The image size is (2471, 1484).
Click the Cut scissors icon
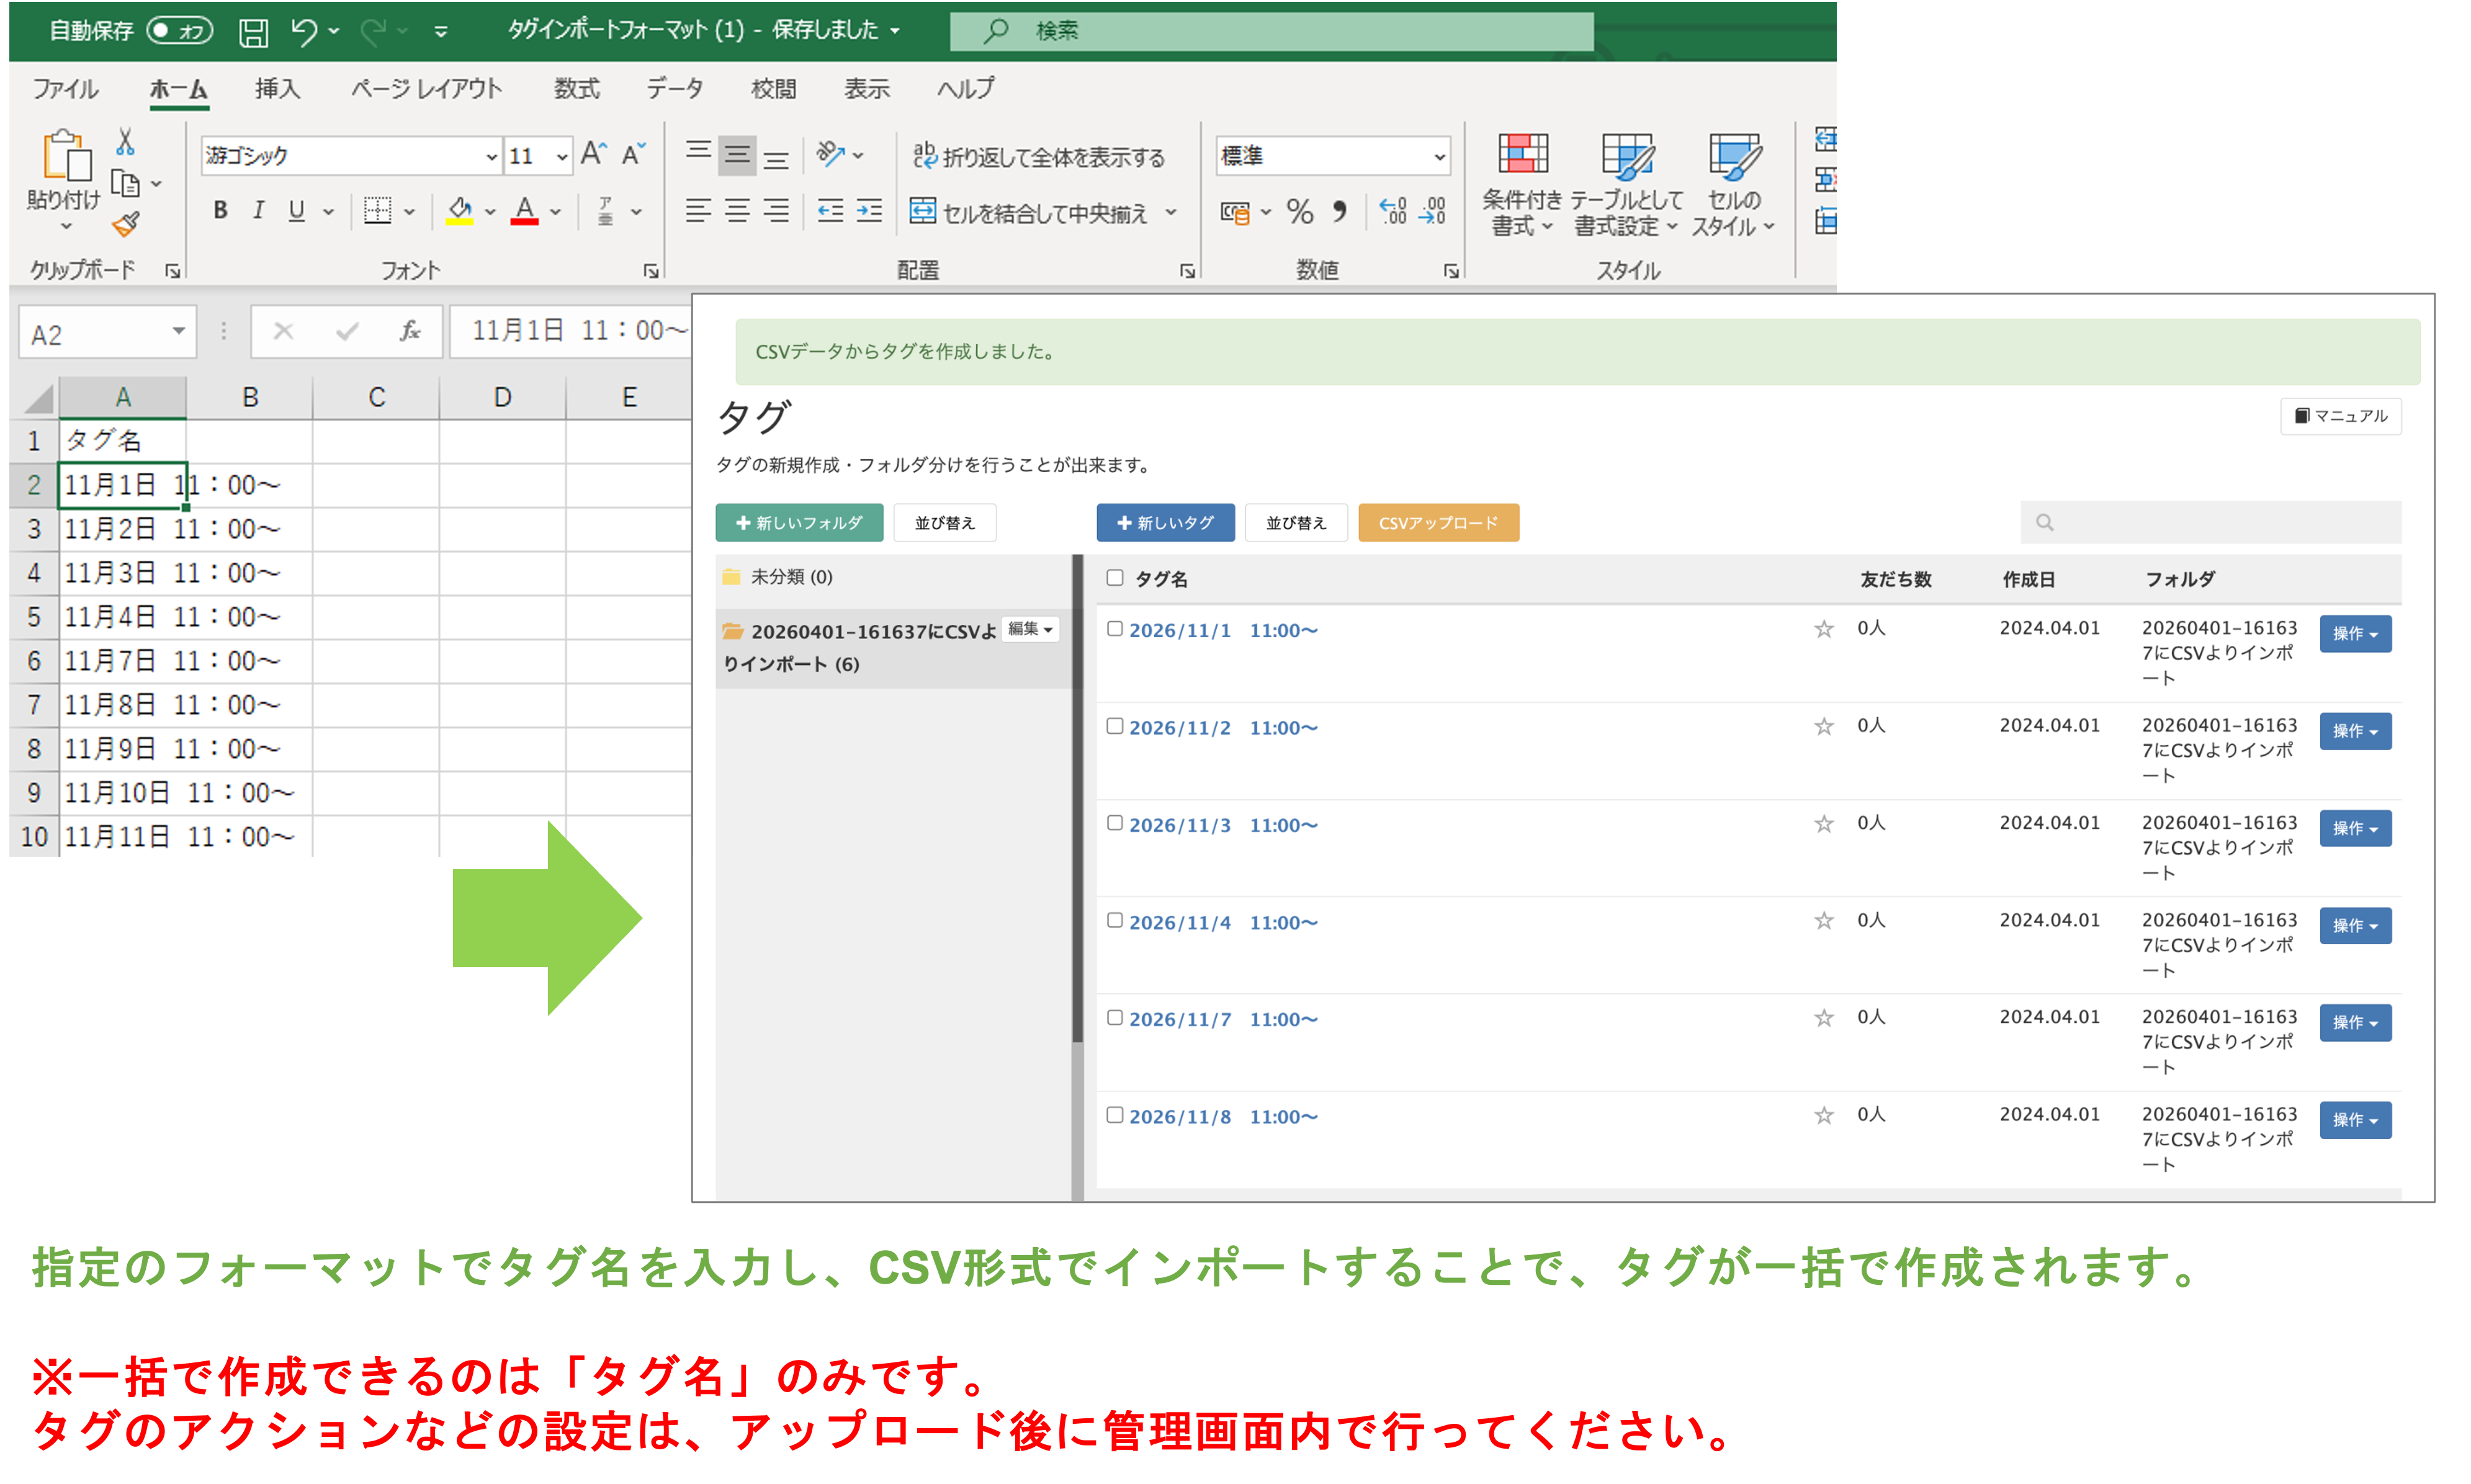[x=125, y=142]
